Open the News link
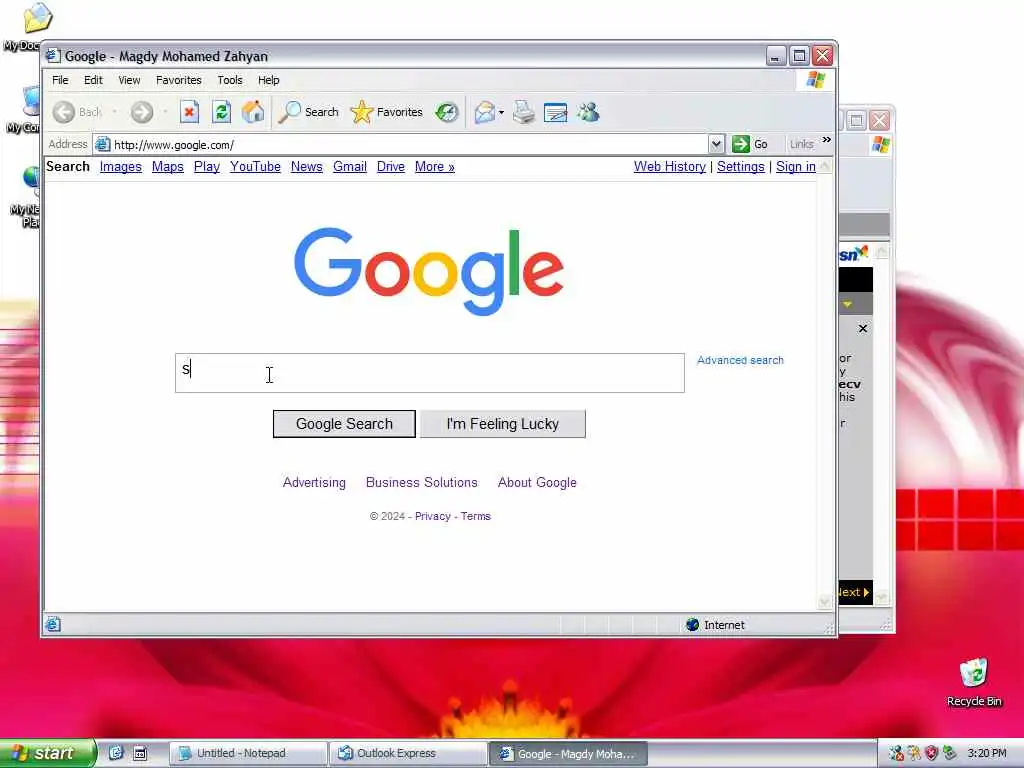Image resolution: width=1024 pixels, height=768 pixels. click(307, 167)
